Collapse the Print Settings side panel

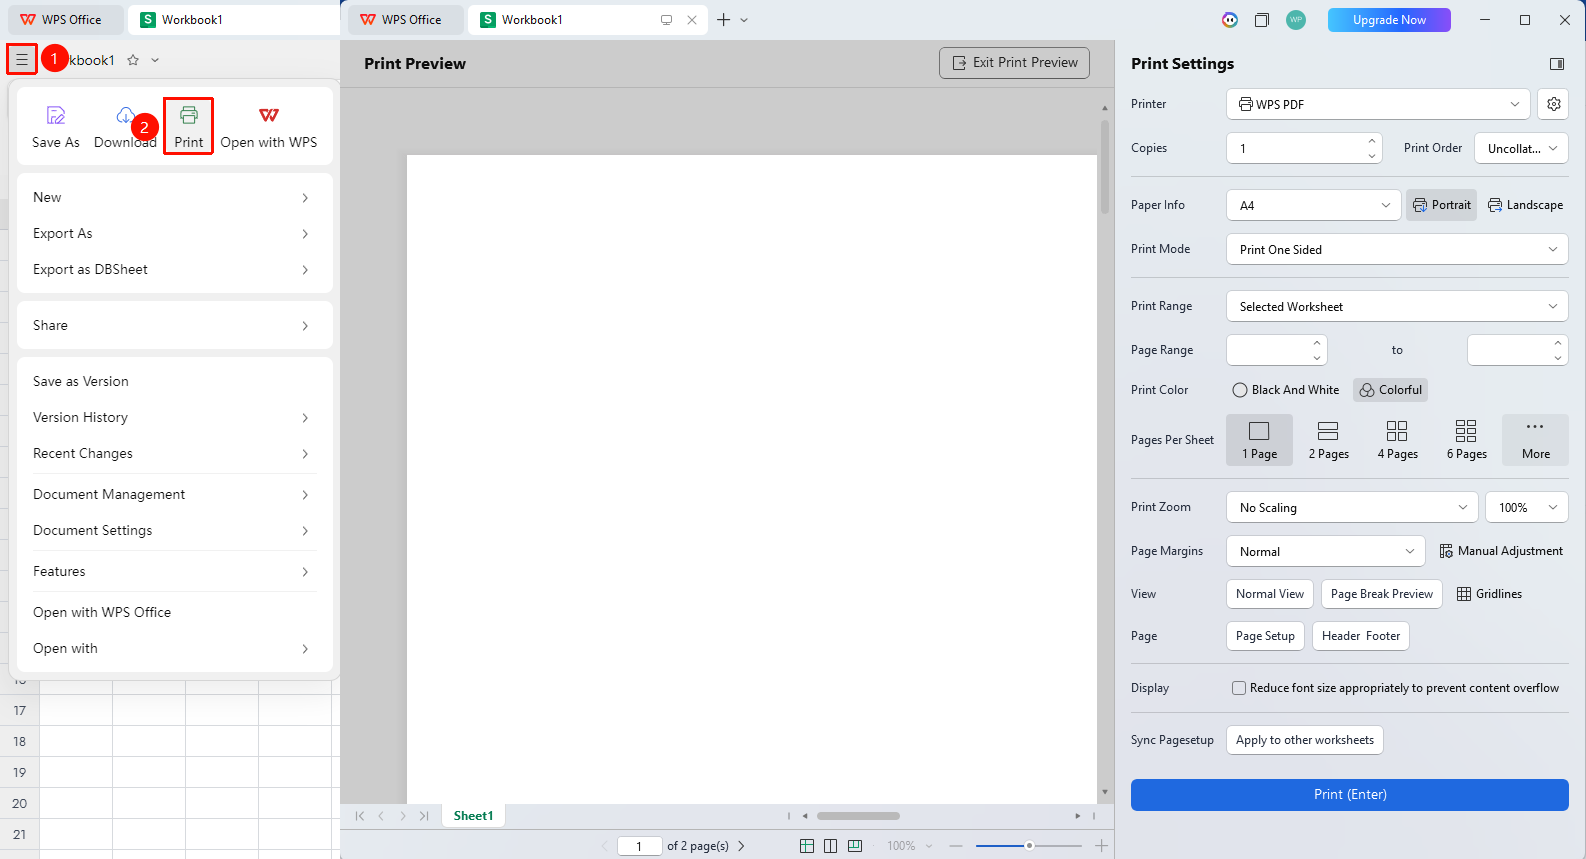[x=1557, y=64]
